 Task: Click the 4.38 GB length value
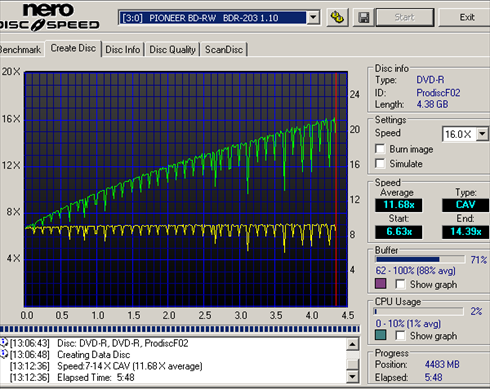432,104
